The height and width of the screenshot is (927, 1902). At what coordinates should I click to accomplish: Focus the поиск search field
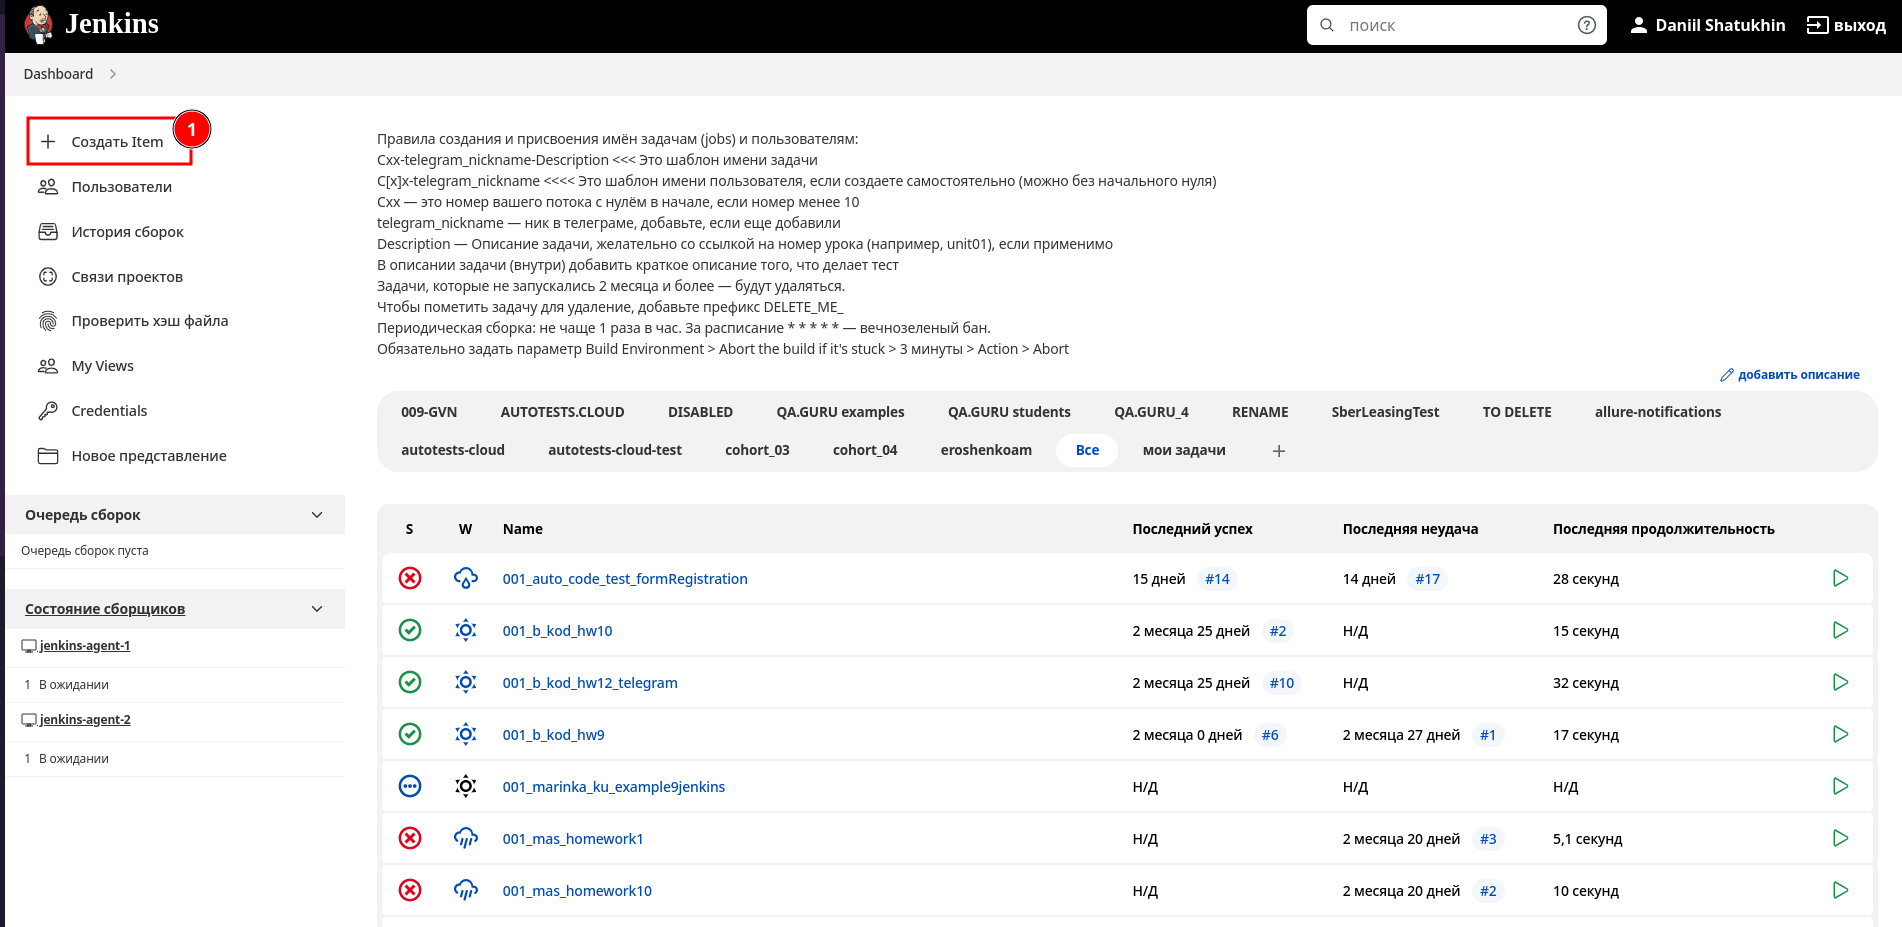(1455, 25)
